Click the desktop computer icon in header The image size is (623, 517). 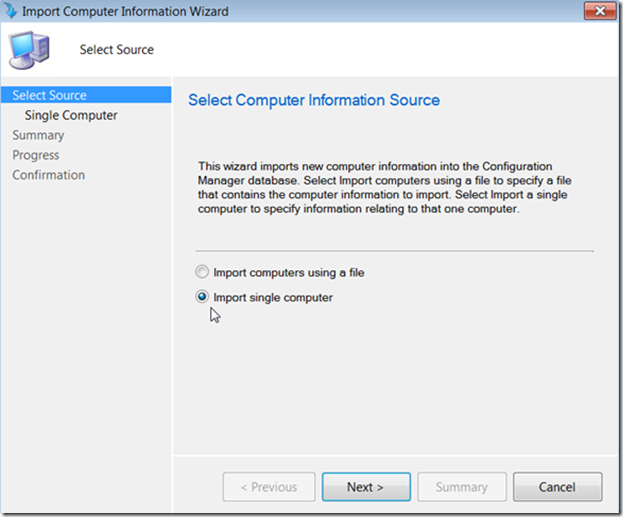(x=30, y=50)
